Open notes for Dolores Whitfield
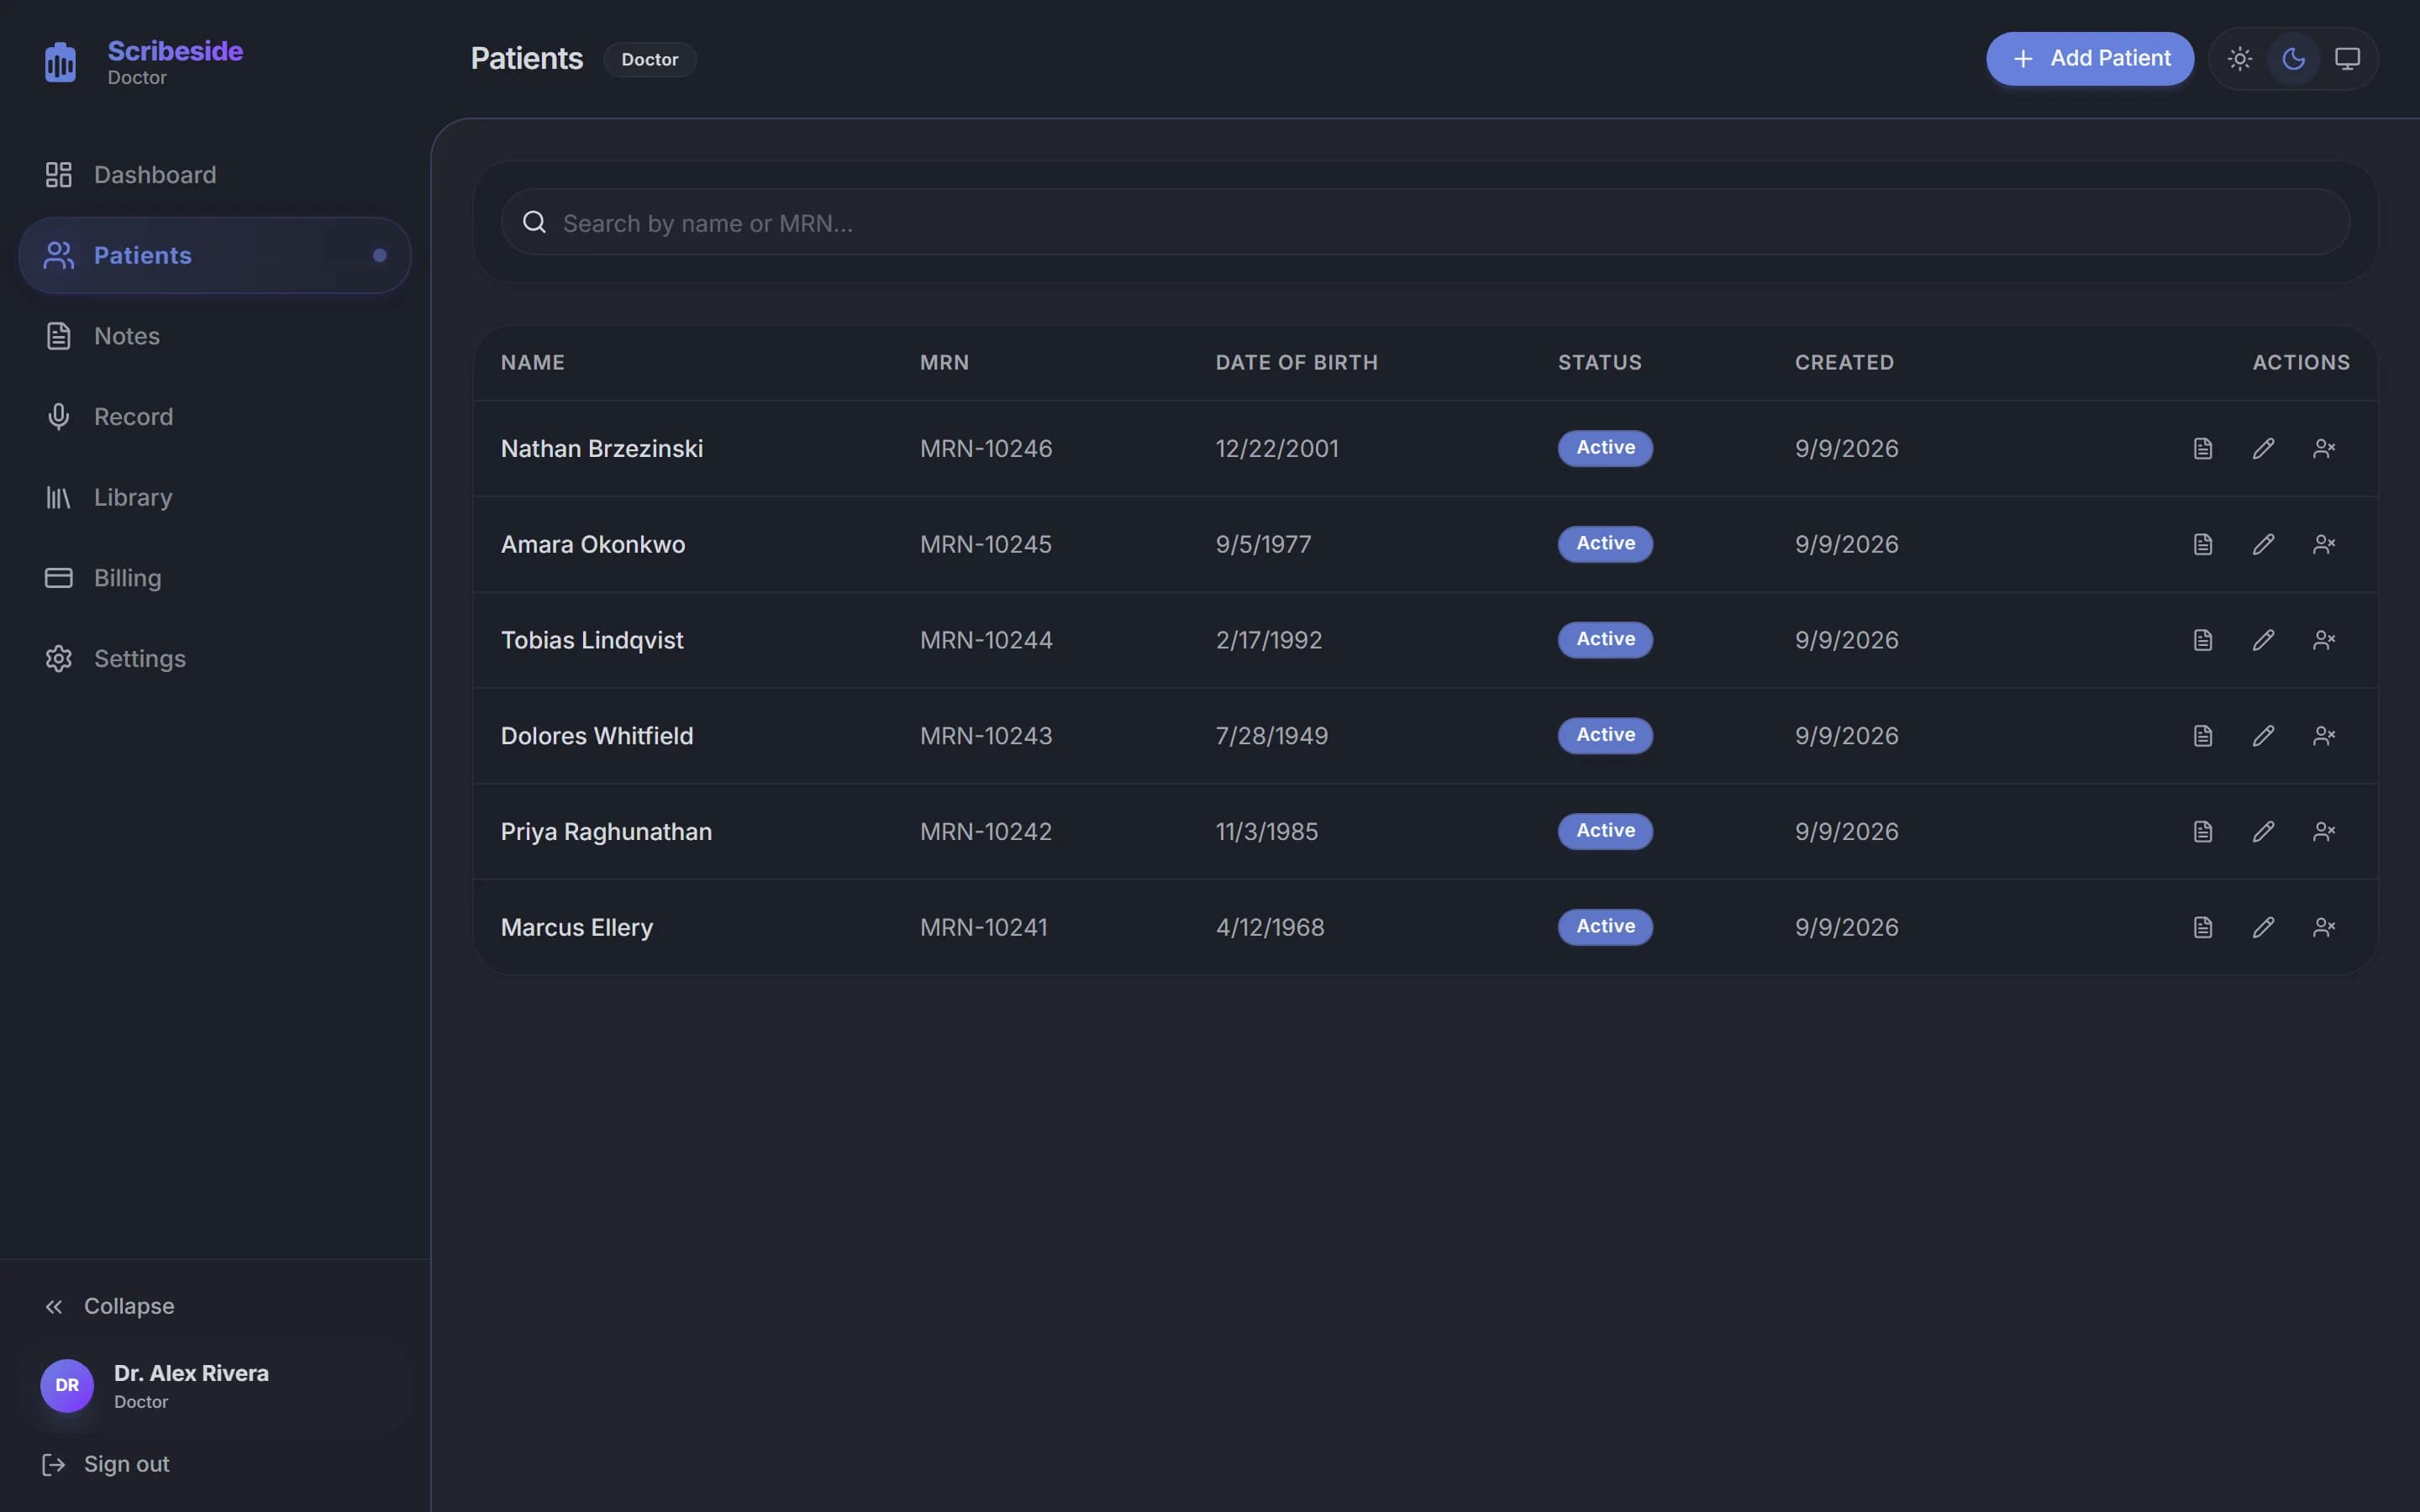The image size is (2420, 1512). [x=2203, y=736]
